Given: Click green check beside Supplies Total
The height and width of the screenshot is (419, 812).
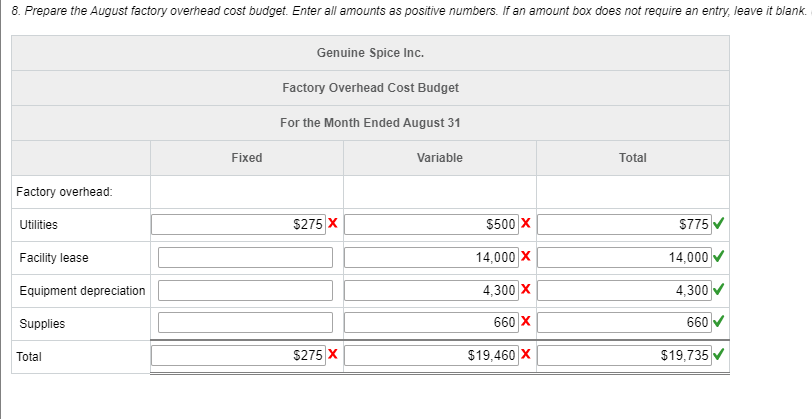Looking at the screenshot, I should [718, 322].
